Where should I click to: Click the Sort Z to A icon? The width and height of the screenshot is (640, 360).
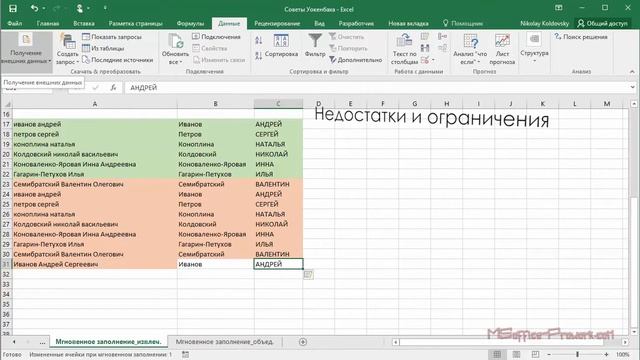259,56
